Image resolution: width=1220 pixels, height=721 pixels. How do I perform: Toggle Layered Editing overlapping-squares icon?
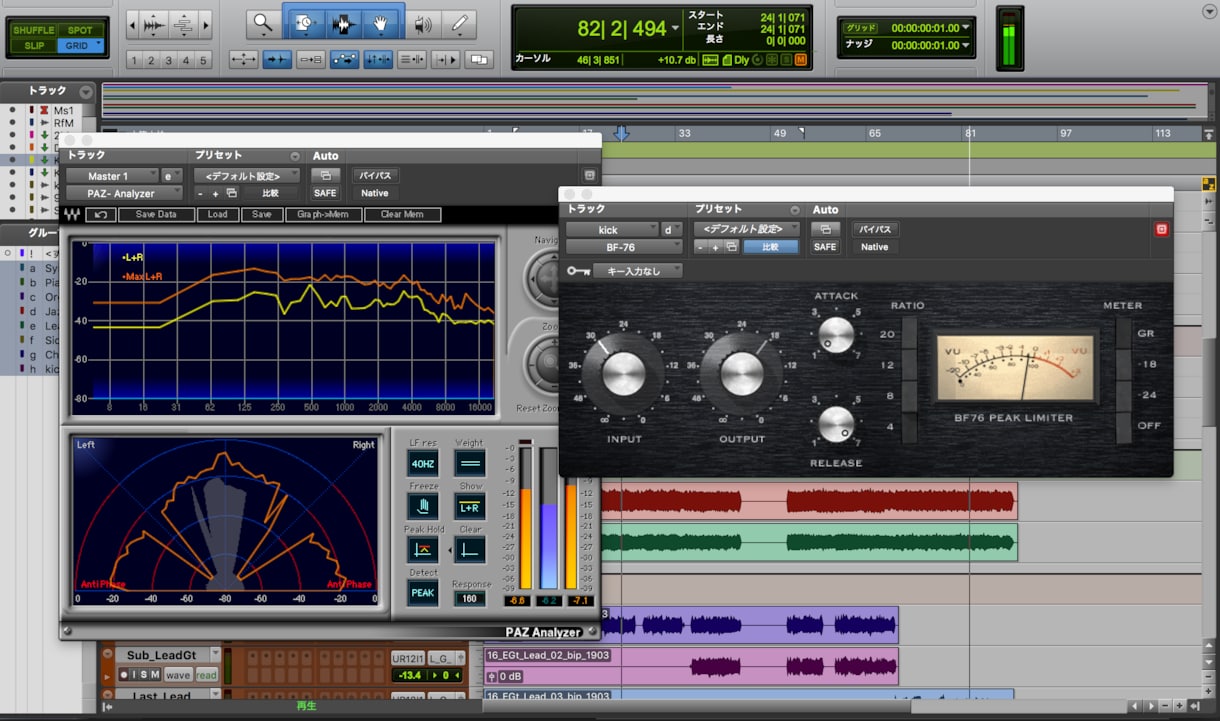coord(480,60)
